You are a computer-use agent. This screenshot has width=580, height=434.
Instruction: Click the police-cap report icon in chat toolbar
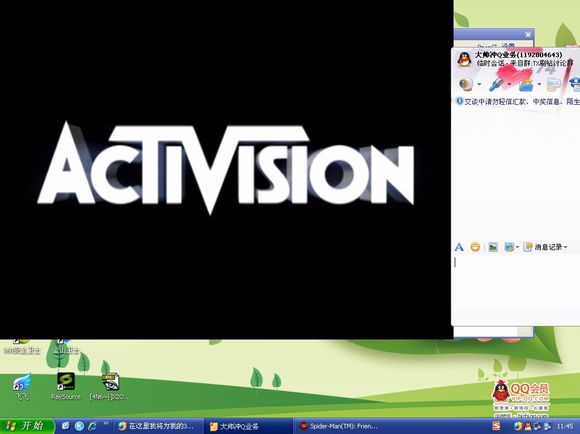click(x=575, y=84)
